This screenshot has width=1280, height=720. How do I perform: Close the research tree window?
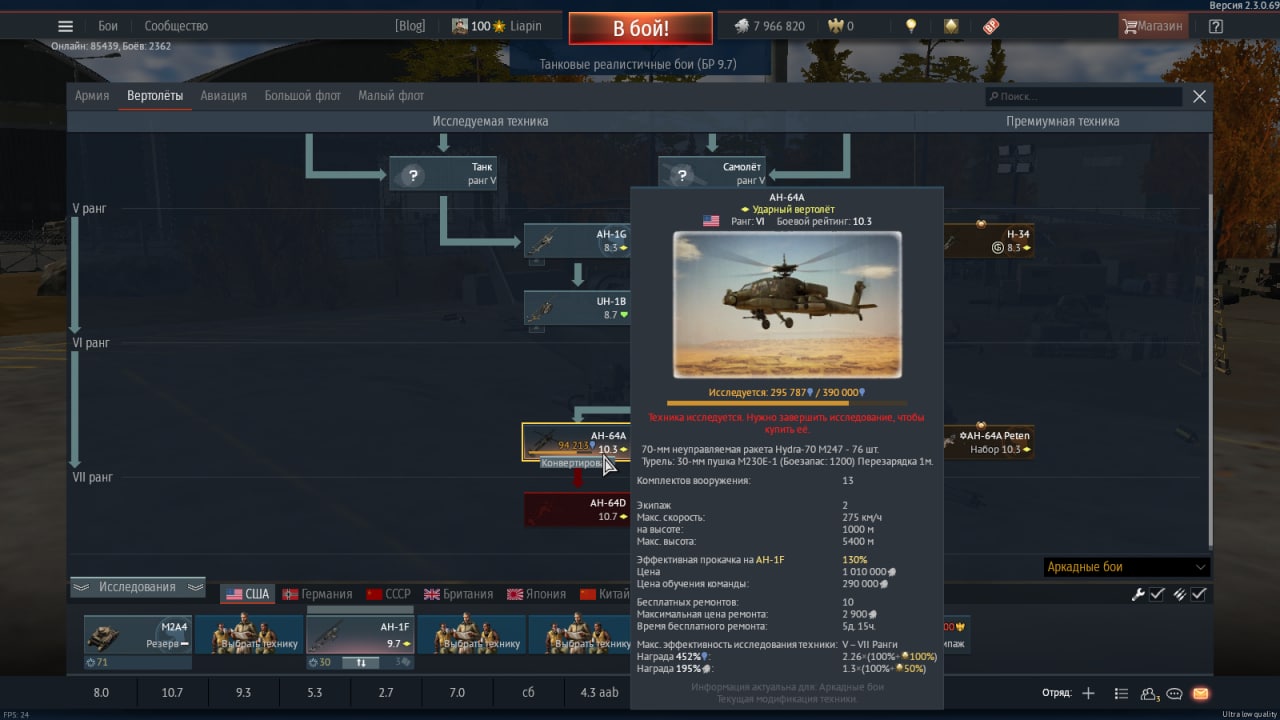[x=1199, y=97]
